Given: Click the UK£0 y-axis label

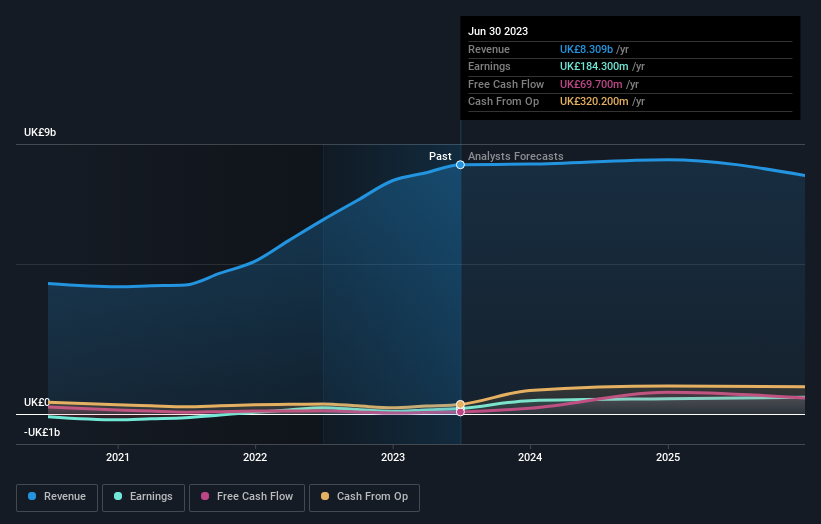Looking at the screenshot, I should tap(37, 403).
